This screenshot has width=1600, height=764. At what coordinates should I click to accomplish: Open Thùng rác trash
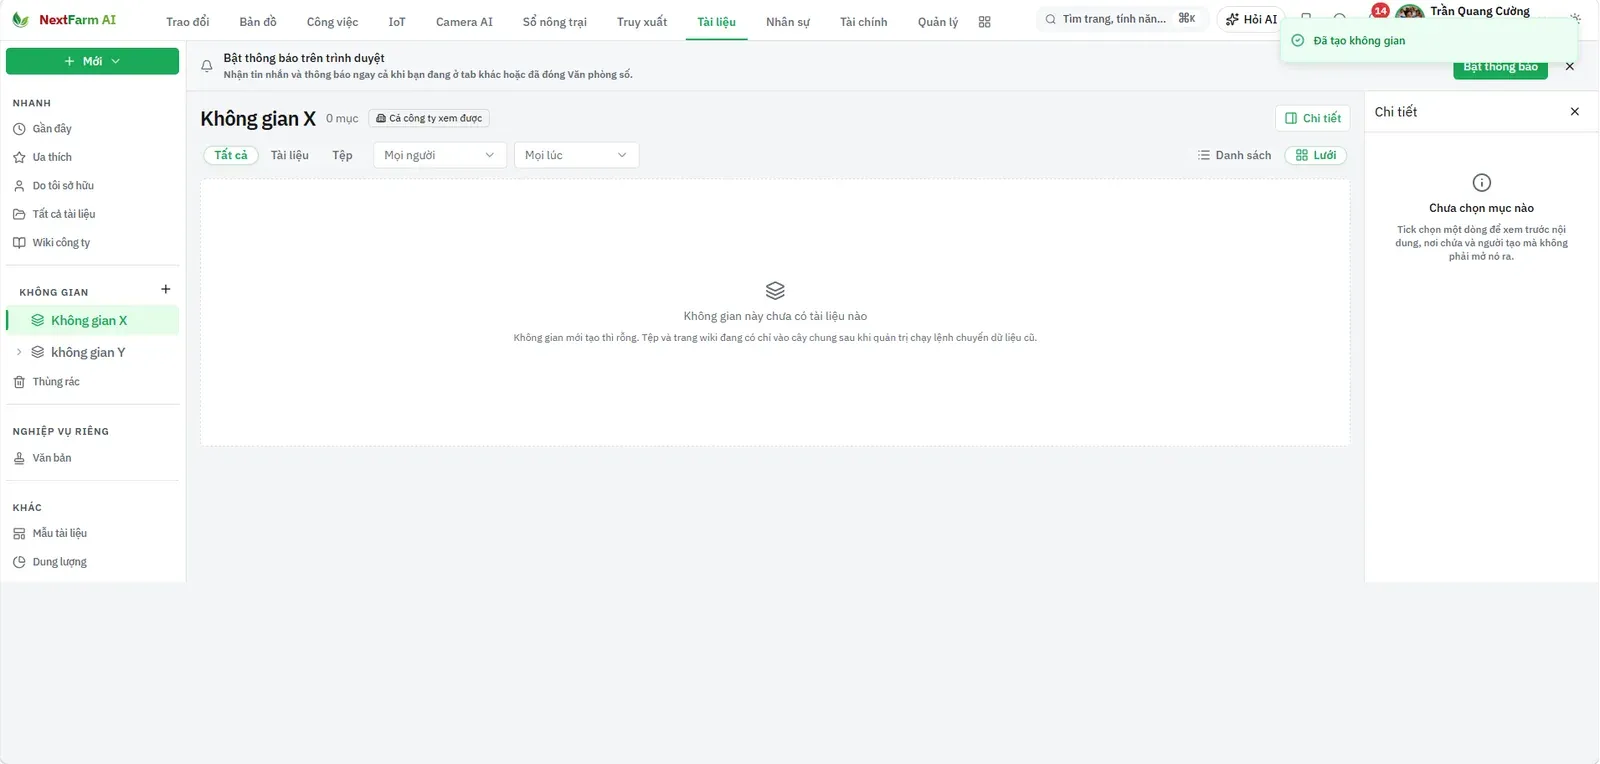point(92,382)
